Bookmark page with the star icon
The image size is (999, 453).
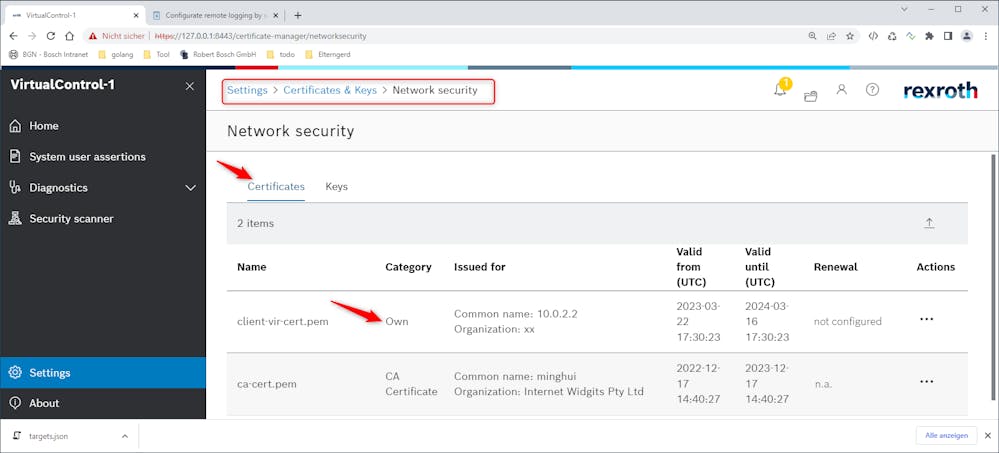pyautogui.click(x=850, y=36)
